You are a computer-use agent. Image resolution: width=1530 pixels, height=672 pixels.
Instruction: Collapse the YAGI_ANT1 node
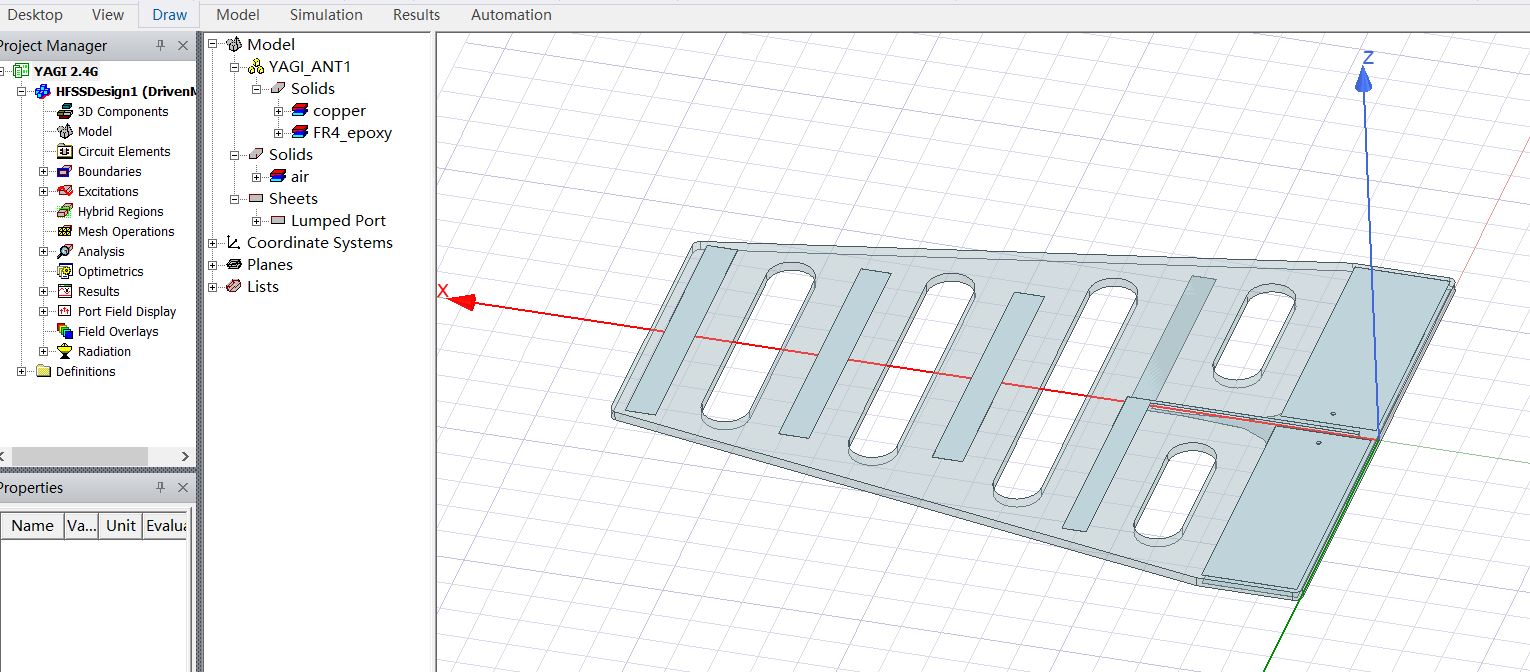(x=235, y=67)
